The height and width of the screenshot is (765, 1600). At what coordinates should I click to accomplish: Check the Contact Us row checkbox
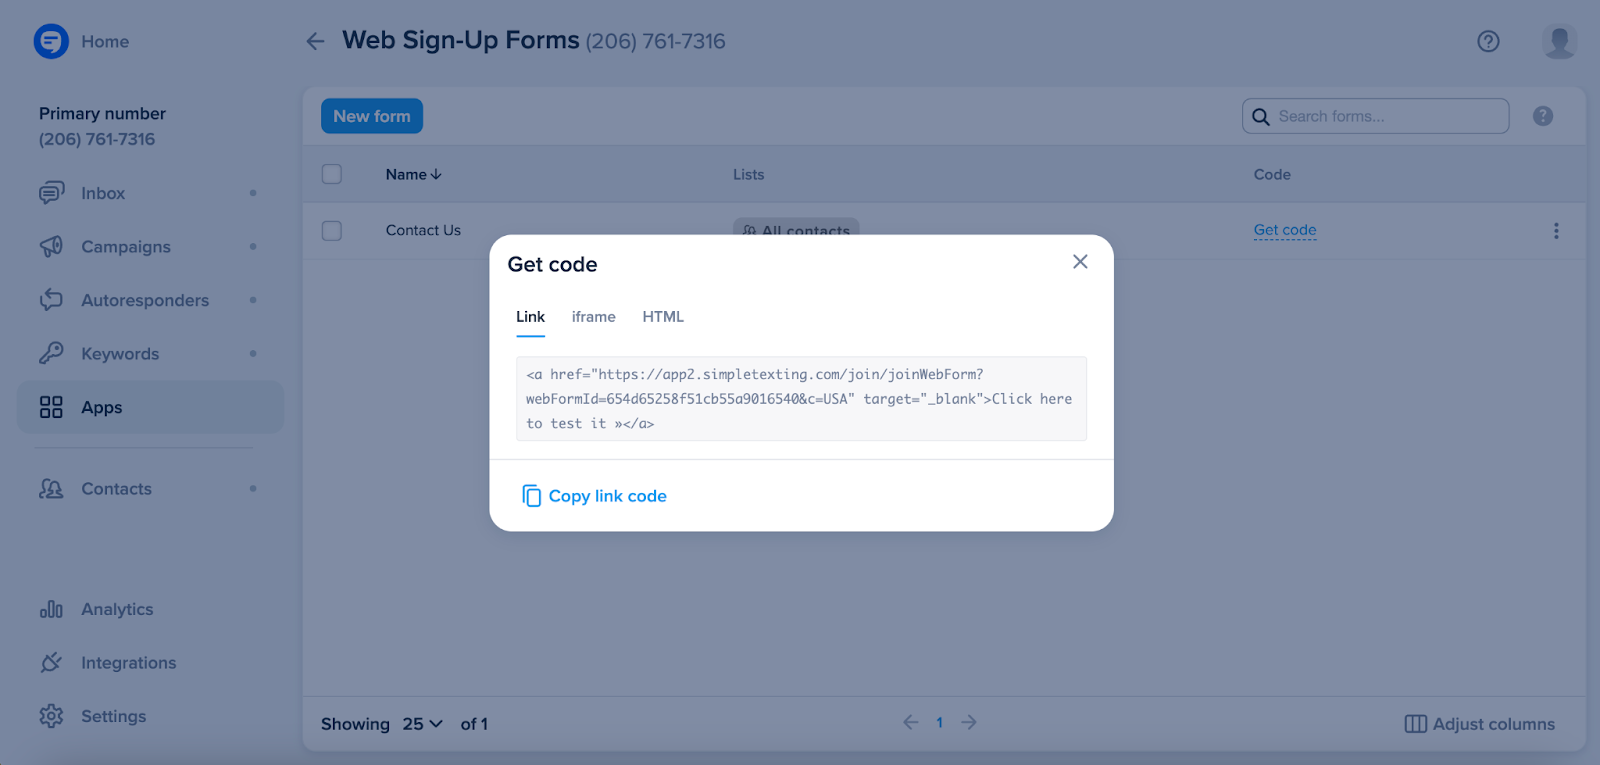[332, 231]
